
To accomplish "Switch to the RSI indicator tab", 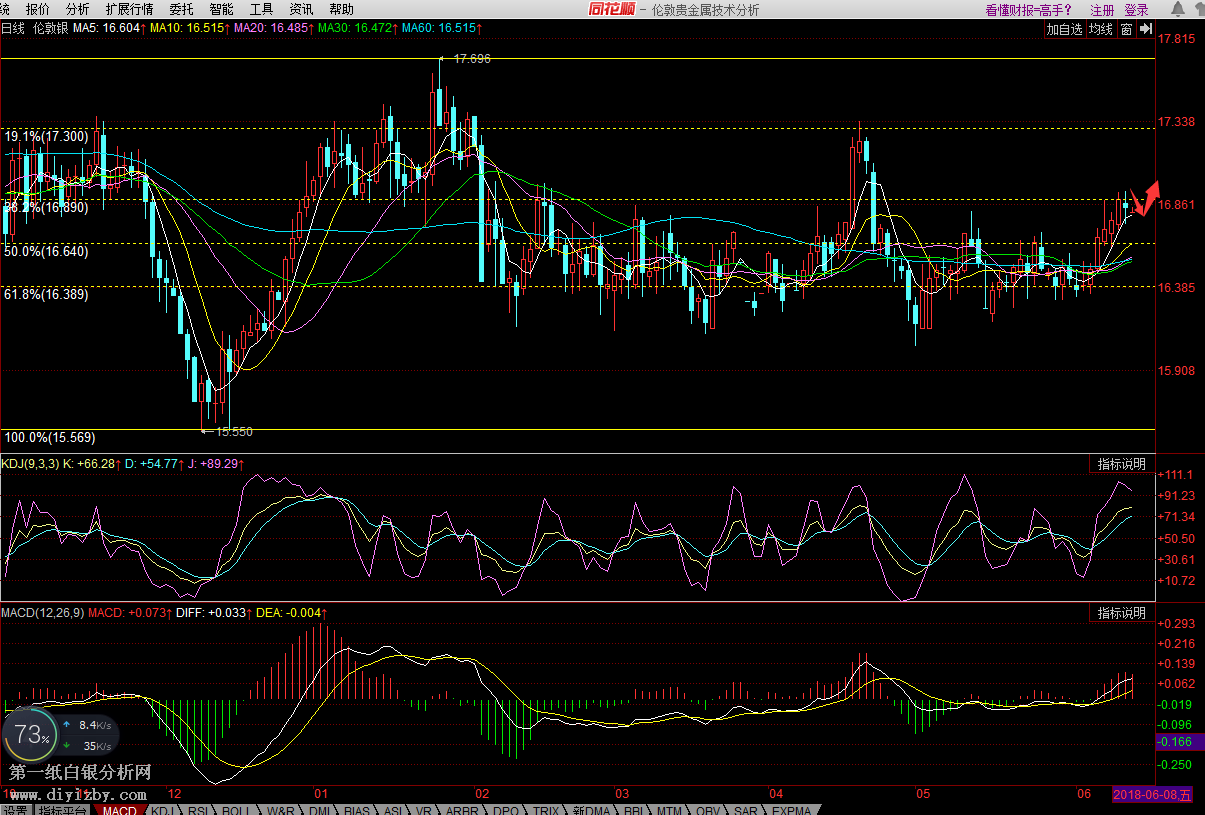I will click(199, 810).
